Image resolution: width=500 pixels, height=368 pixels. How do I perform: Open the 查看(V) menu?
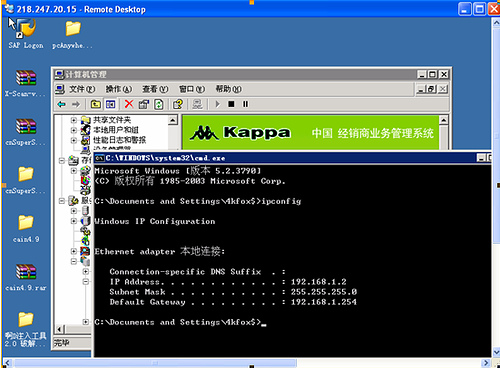tap(155, 89)
